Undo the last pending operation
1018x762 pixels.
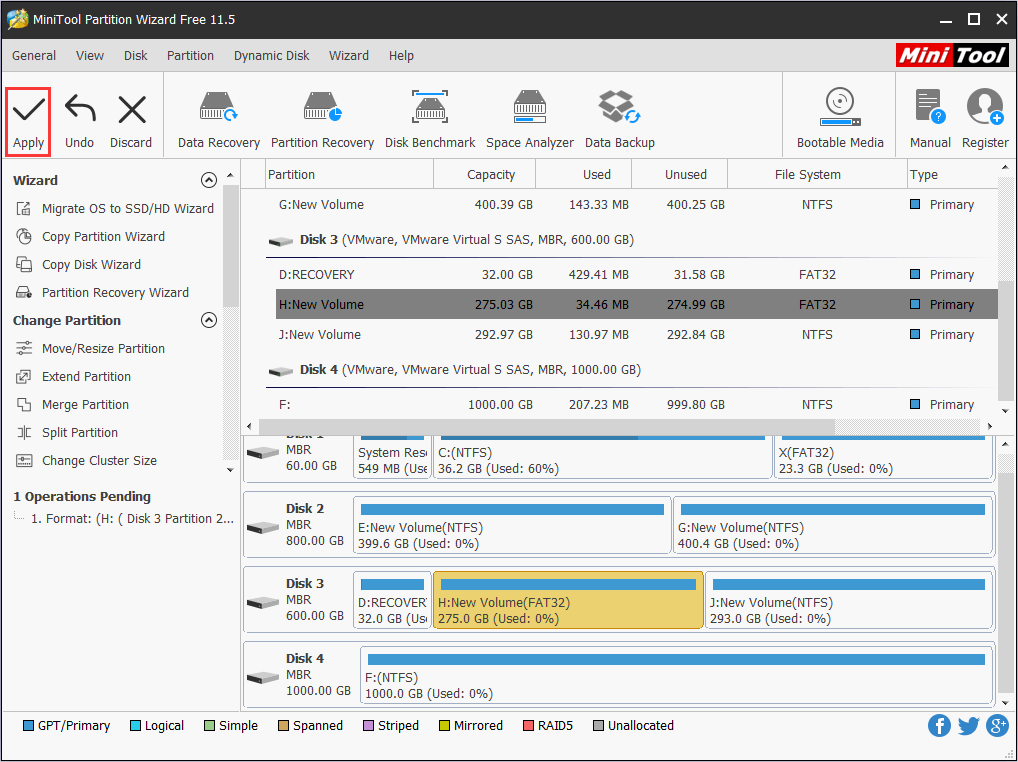(x=79, y=122)
